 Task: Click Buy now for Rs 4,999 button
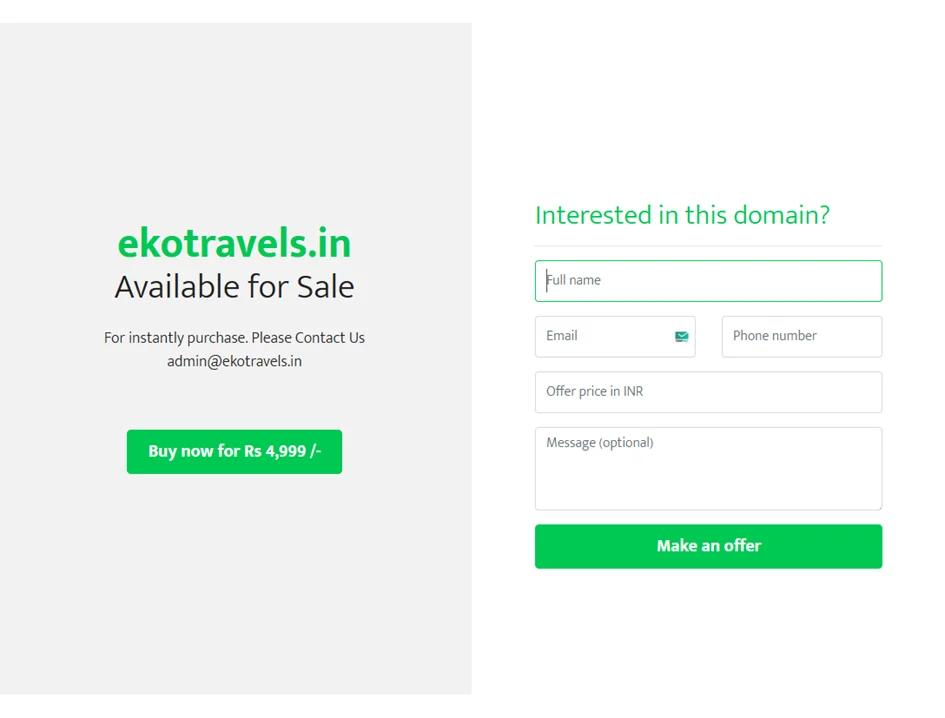(234, 452)
